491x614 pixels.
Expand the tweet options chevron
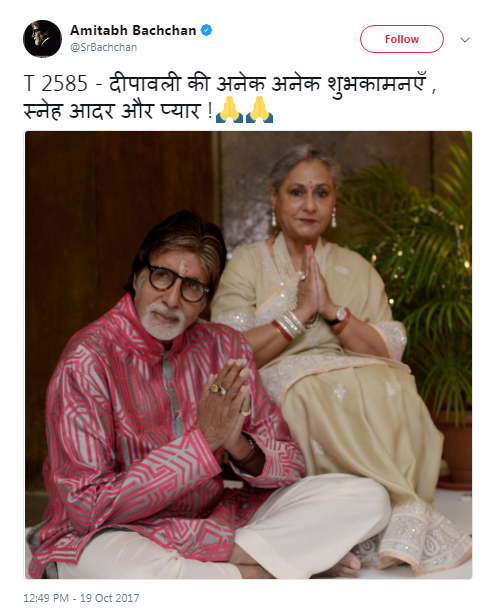pyautogui.click(x=465, y=40)
